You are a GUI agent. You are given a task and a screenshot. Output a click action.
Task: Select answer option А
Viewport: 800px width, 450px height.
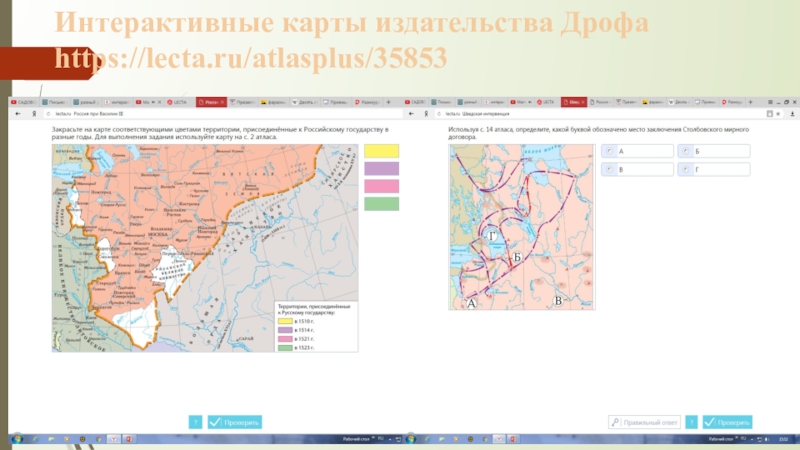click(x=637, y=150)
